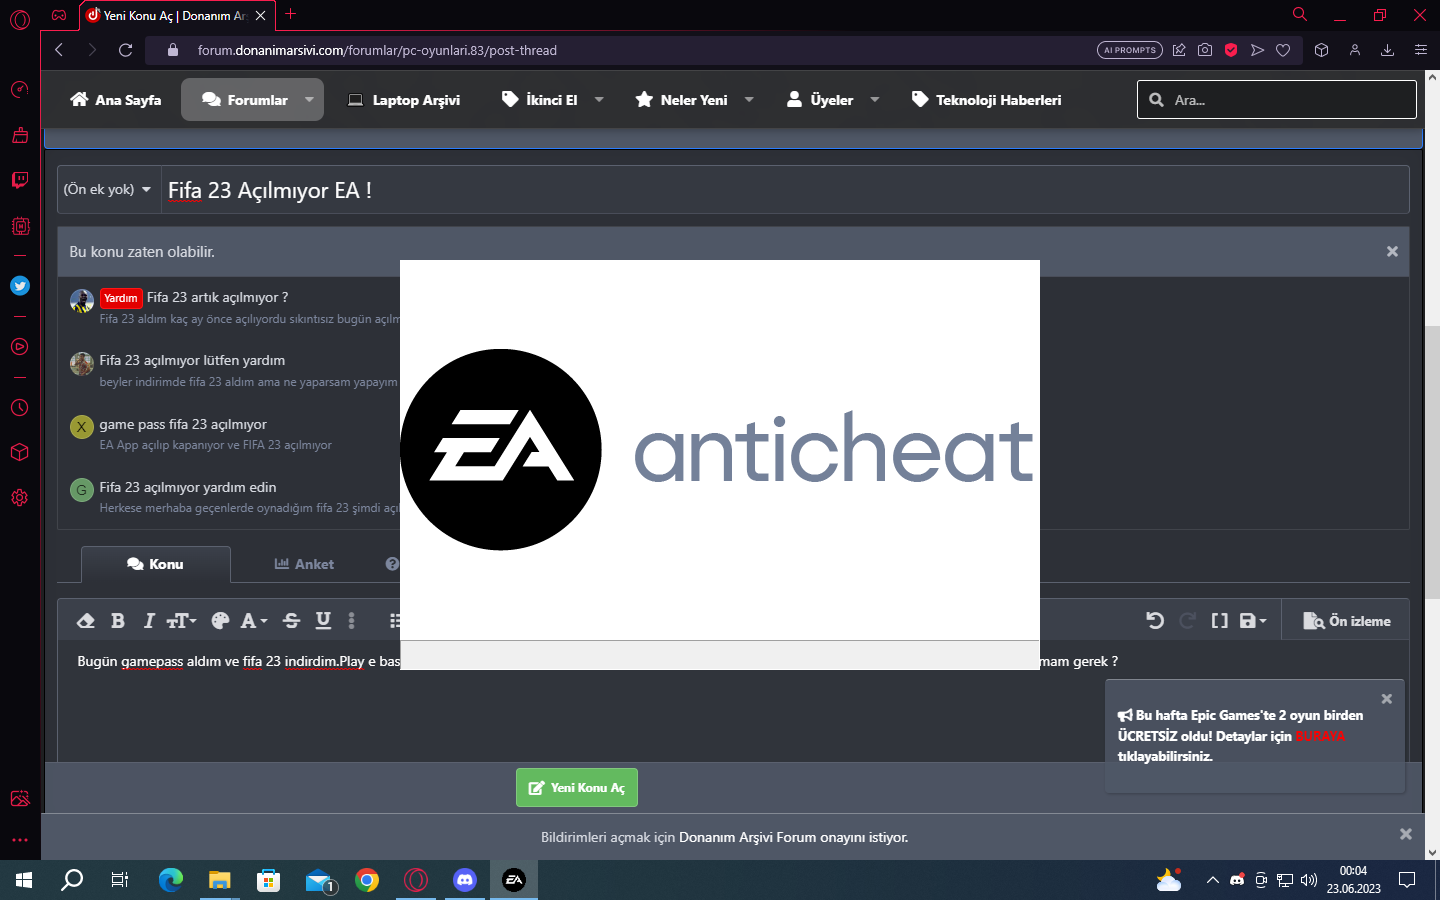Viewport: 1440px width, 900px height.
Task: Open the downloads icon in toolbar
Action: (x=1387, y=50)
